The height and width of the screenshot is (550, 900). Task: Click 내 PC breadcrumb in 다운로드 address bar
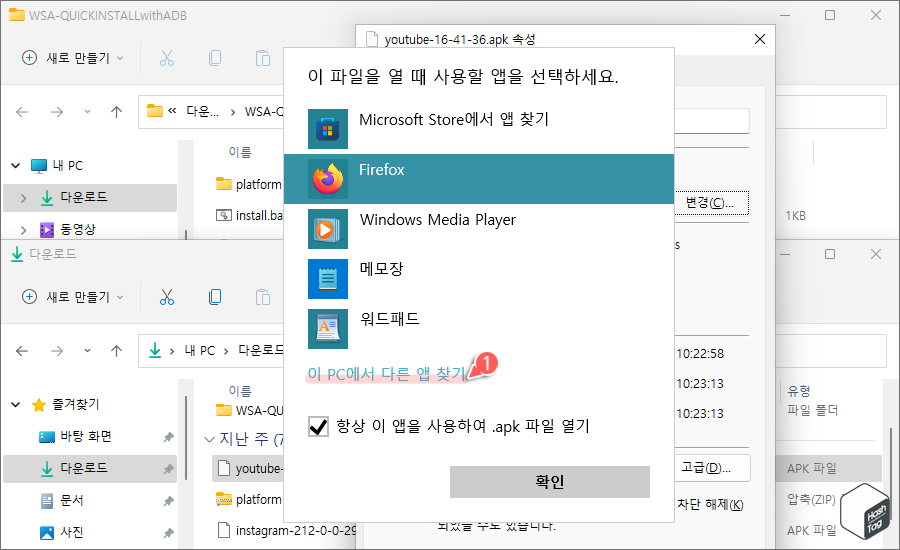tap(200, 351)
